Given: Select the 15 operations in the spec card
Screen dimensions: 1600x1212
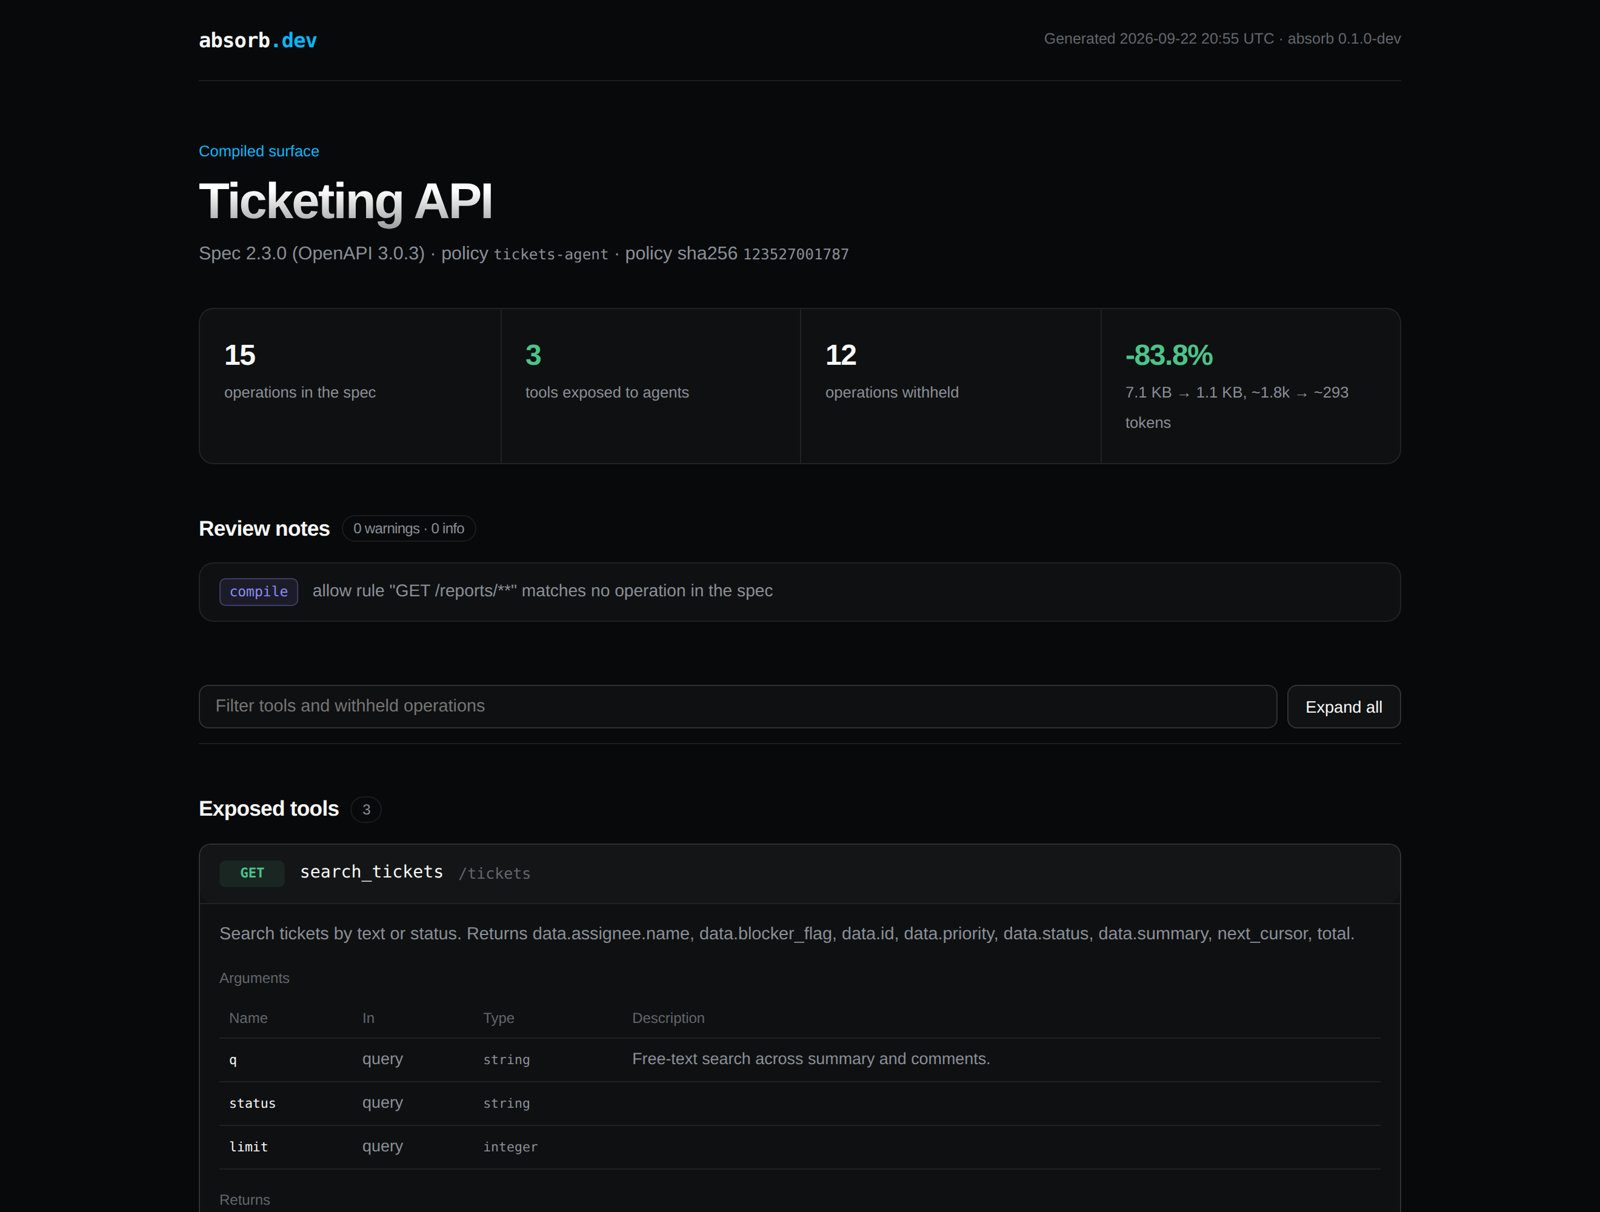Looking at the screenshot, I should (x=350, y=386).
